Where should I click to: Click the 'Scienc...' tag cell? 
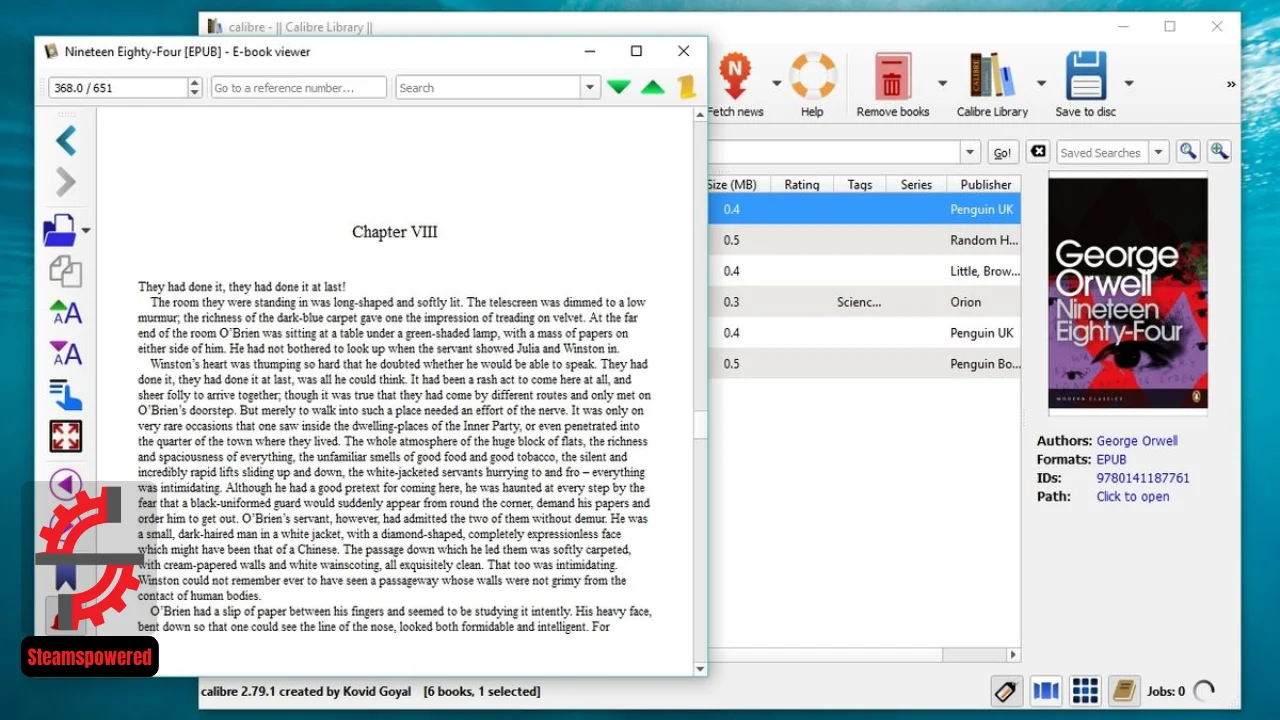point(859,302)
